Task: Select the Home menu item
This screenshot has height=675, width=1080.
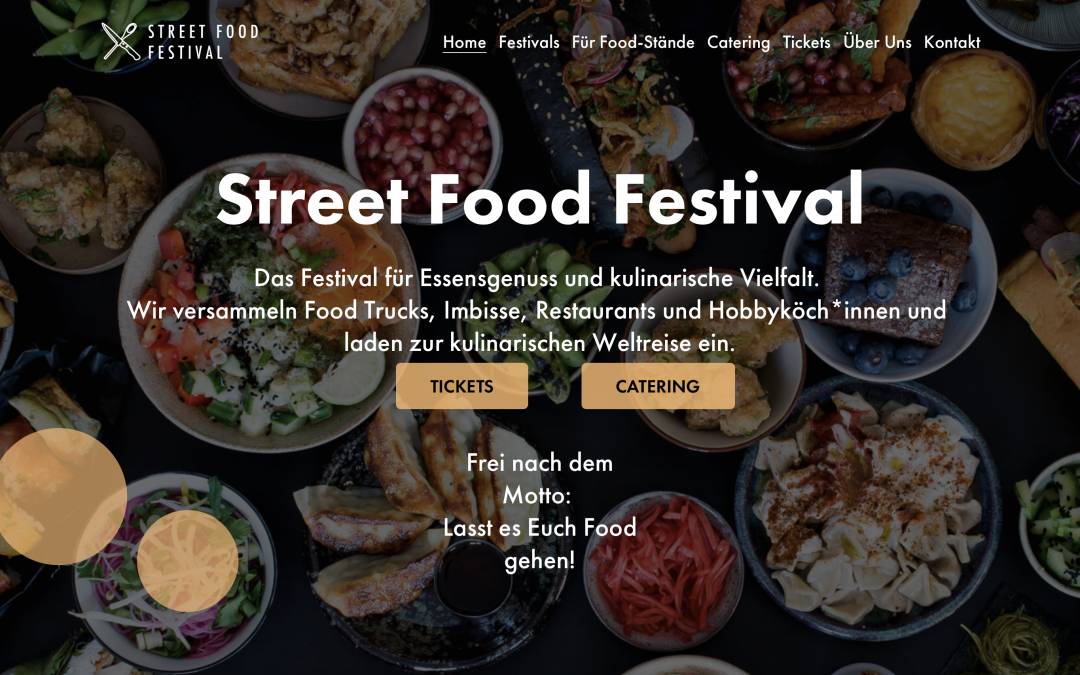Action: pos(464,42)
